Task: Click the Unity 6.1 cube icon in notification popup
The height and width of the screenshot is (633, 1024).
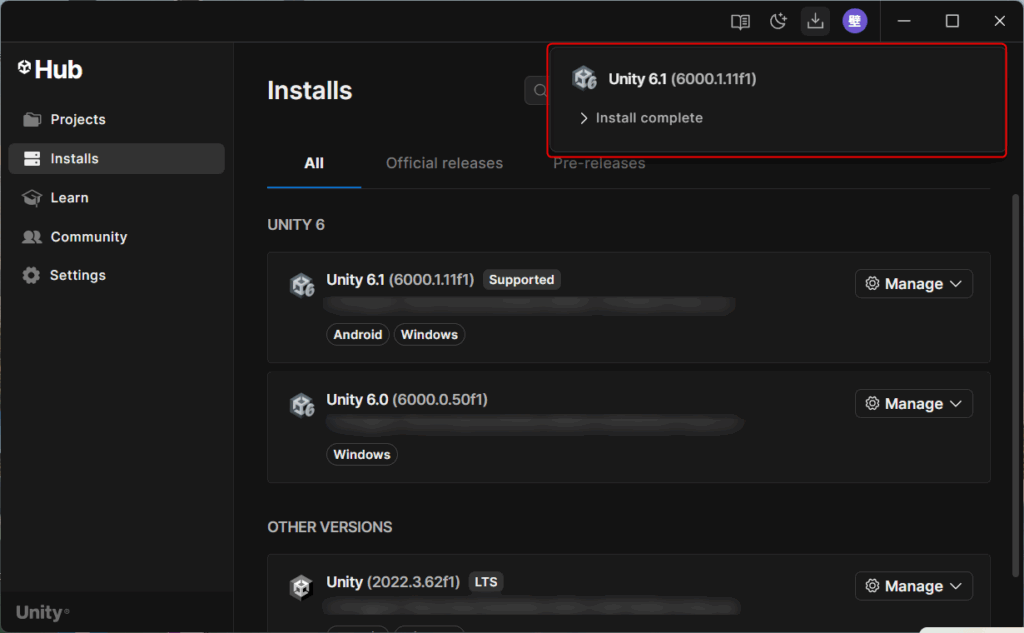Action: point(584,78)
